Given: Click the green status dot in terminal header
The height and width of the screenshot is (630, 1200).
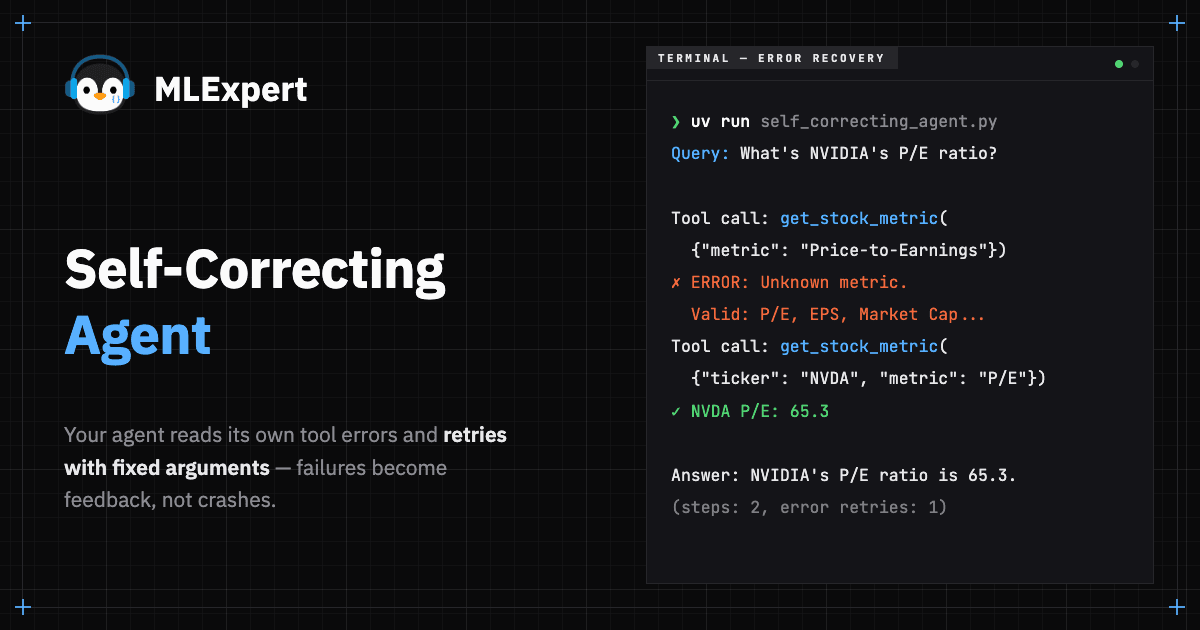Looking at the screenshot, I should coord(1119,64).
